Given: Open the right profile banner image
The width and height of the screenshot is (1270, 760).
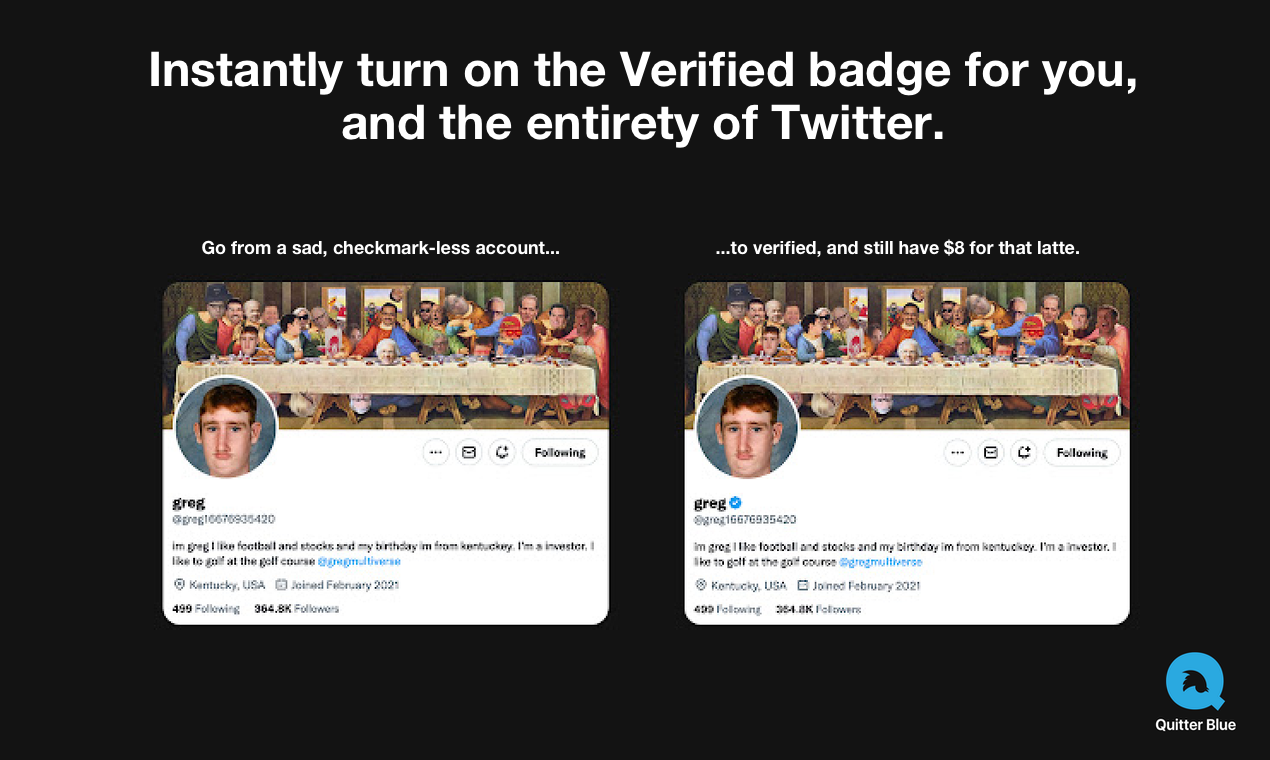Looking at the screenshot, I should (x=907, y=355).
